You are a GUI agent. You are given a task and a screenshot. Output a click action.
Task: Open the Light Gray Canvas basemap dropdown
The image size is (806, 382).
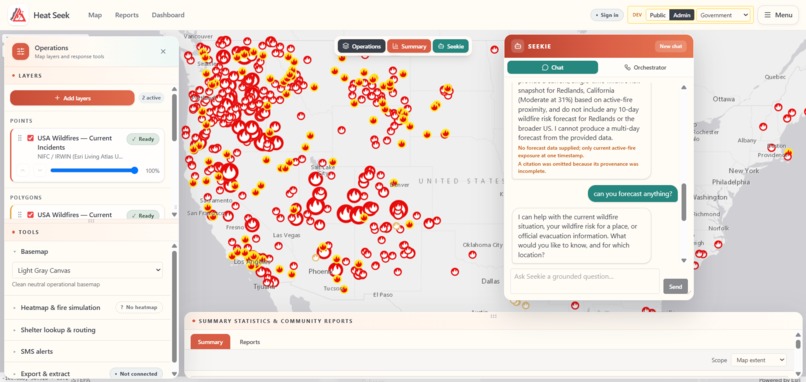tap(87, 270)
